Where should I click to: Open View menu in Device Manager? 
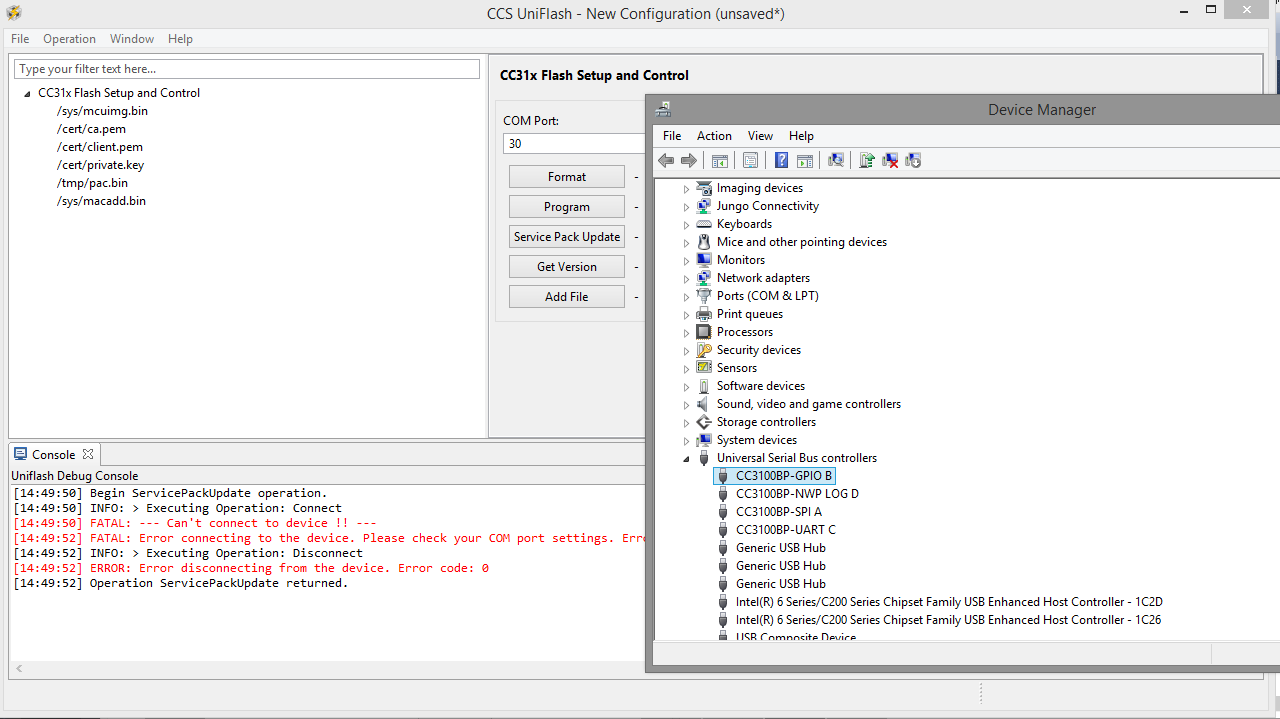point(760,136)
